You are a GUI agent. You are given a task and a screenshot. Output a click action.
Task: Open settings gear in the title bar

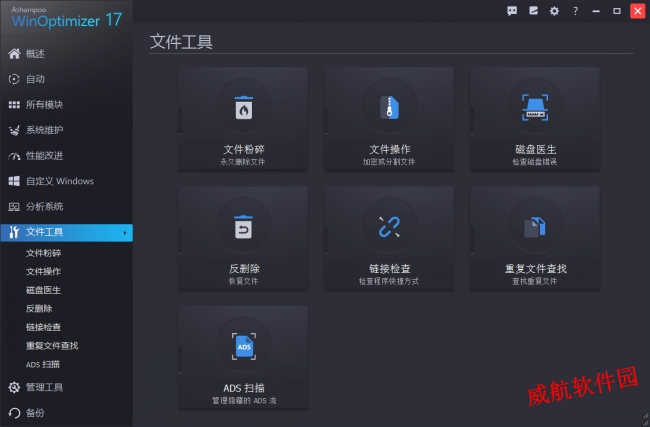coord(554,11)
